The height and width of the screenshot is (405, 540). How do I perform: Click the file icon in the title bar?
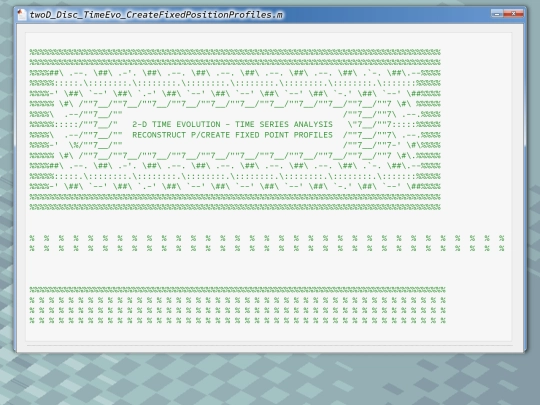(x=22, y=14)
